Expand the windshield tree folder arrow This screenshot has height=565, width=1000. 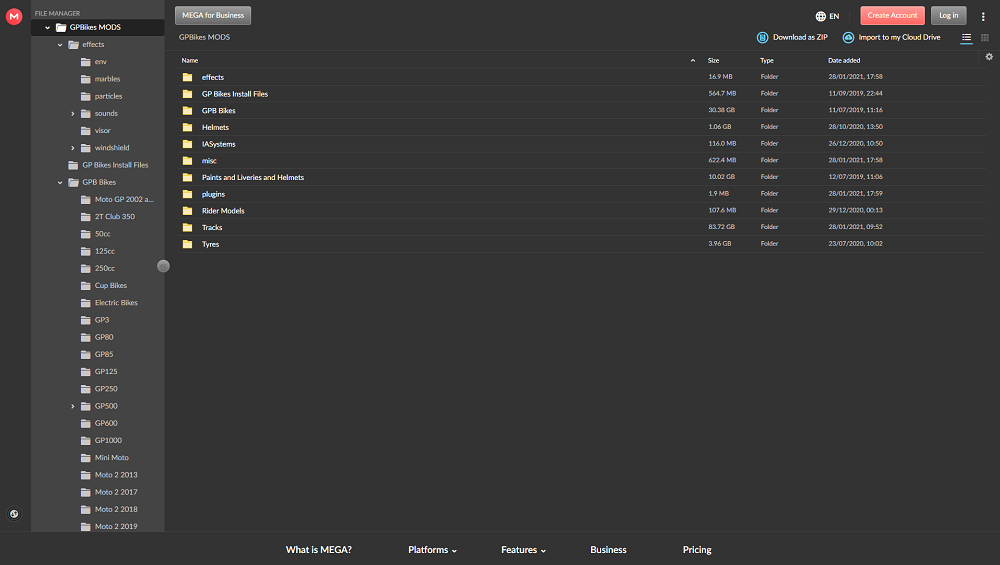[x=73, y=148]
